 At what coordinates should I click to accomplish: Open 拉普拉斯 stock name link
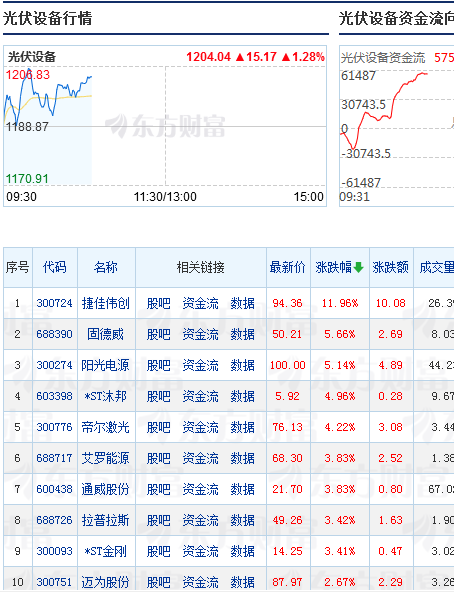click(x=106, y=520)
